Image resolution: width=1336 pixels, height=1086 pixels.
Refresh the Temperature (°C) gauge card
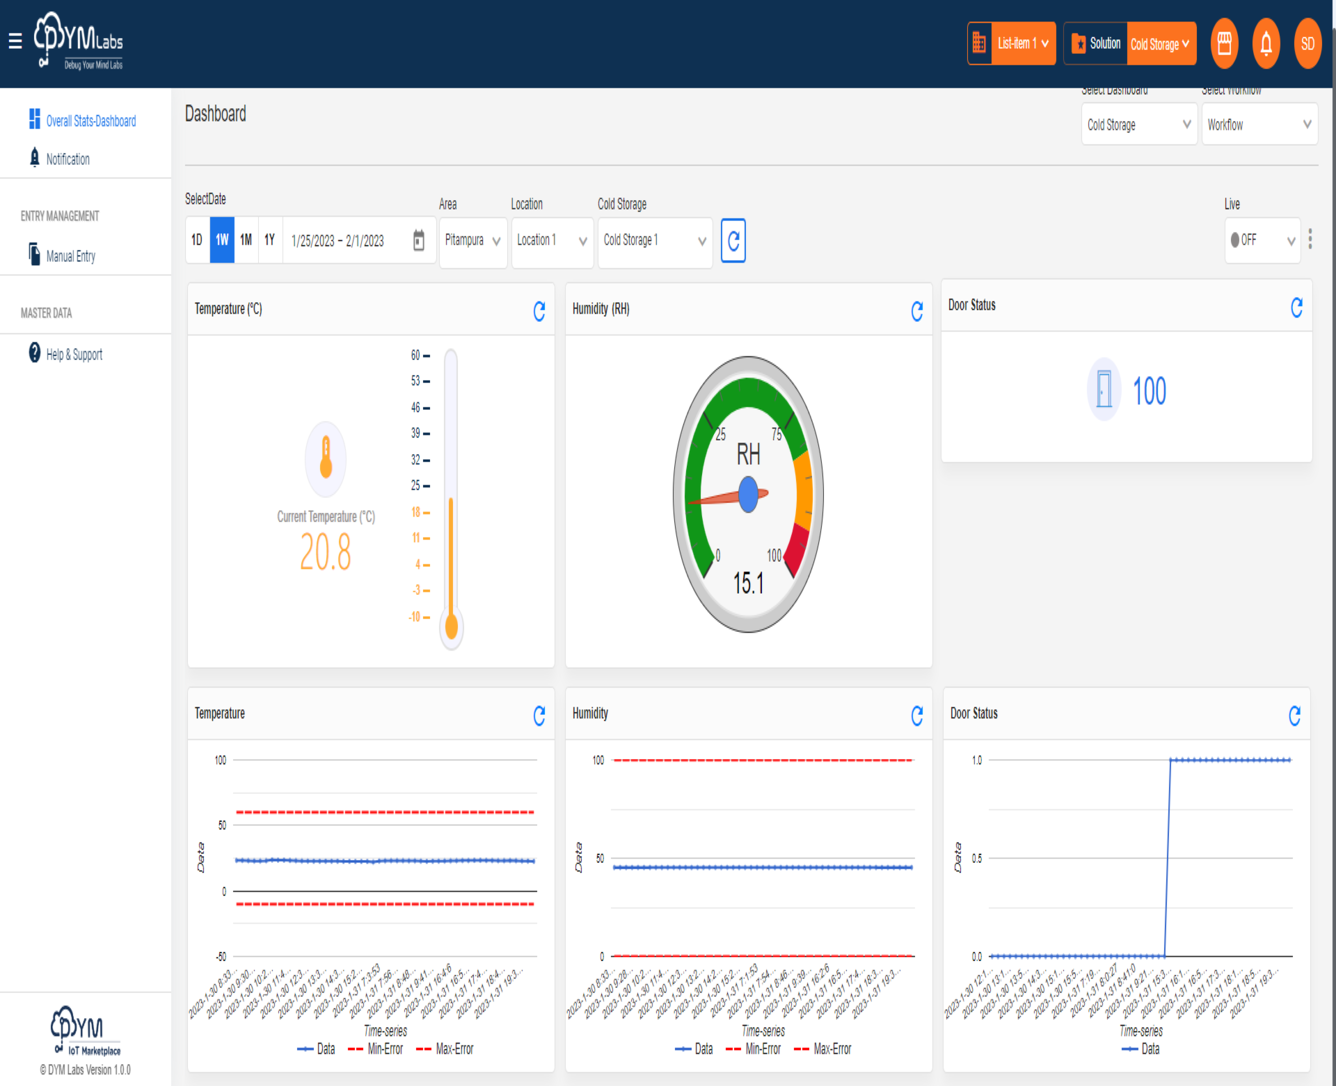pyautogui.click(x=539, y=311)
